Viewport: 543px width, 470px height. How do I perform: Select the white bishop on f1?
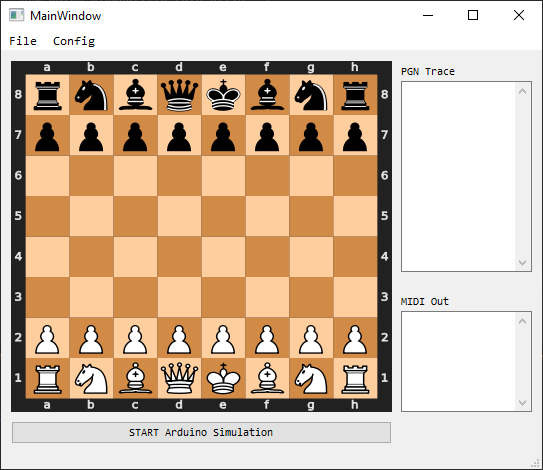point(267,378)
